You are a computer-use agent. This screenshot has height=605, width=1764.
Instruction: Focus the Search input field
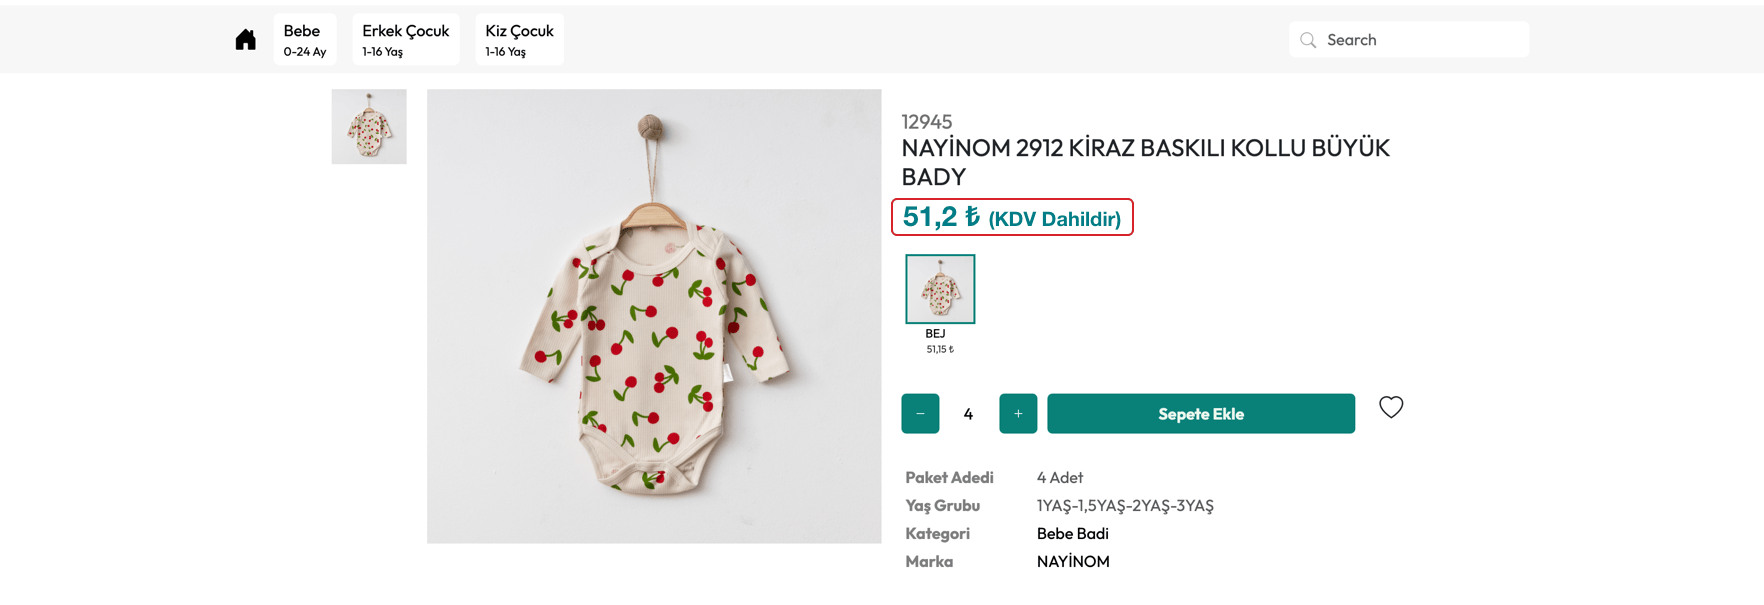(1420, 40)
